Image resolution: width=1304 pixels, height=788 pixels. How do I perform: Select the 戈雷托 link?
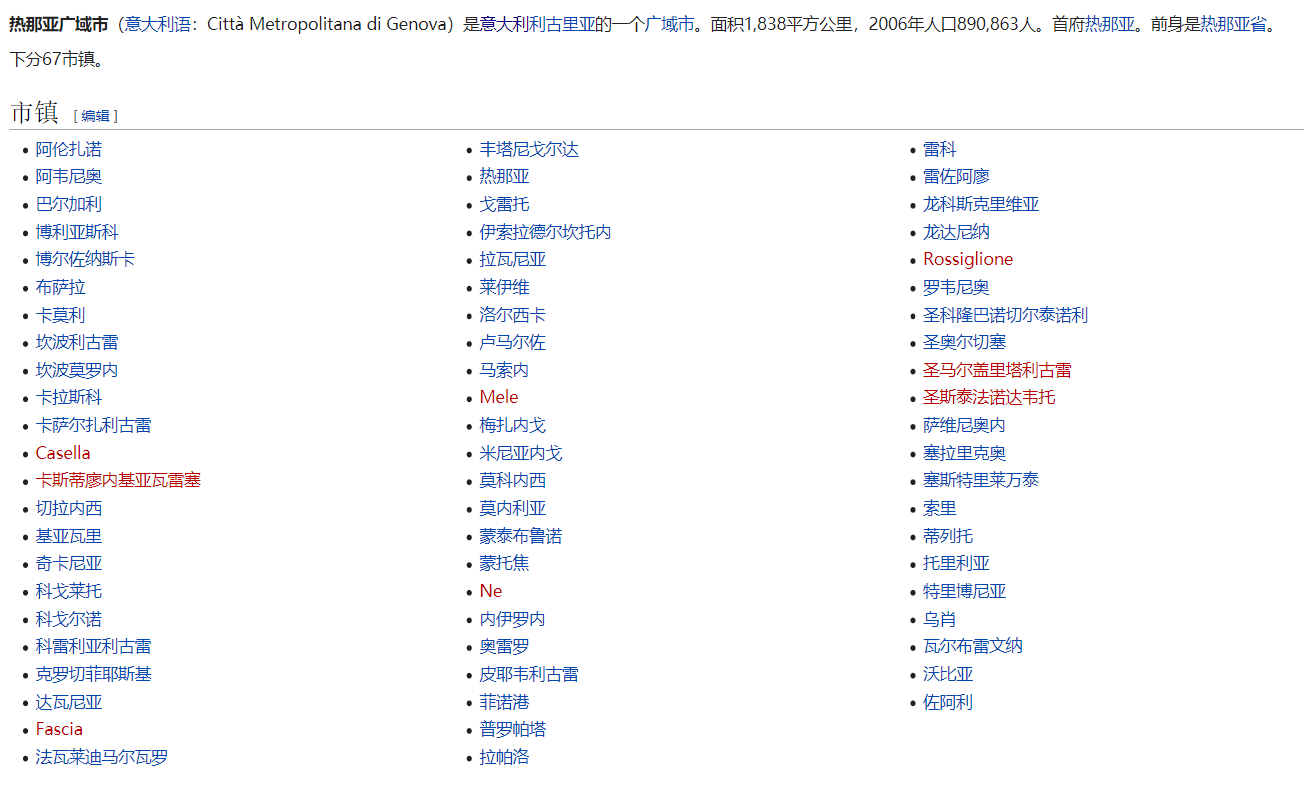[505, 204]
